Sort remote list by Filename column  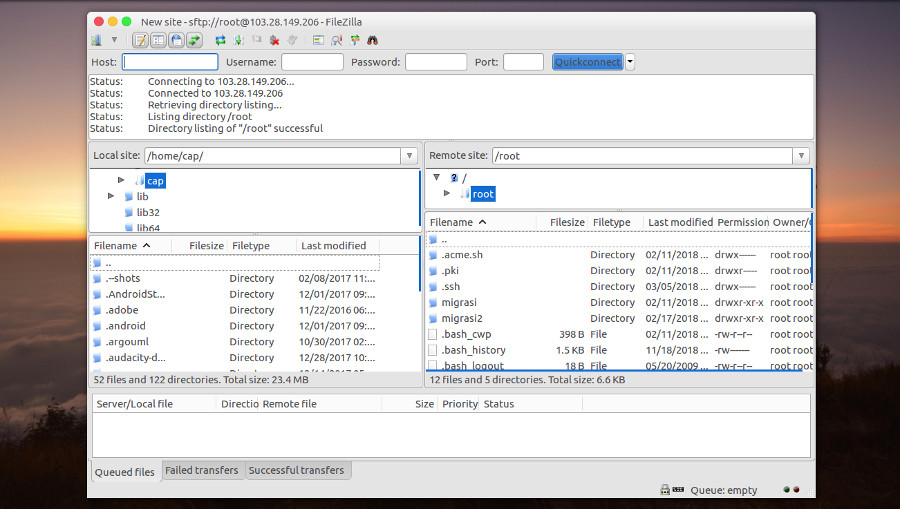tap(480, 222)
